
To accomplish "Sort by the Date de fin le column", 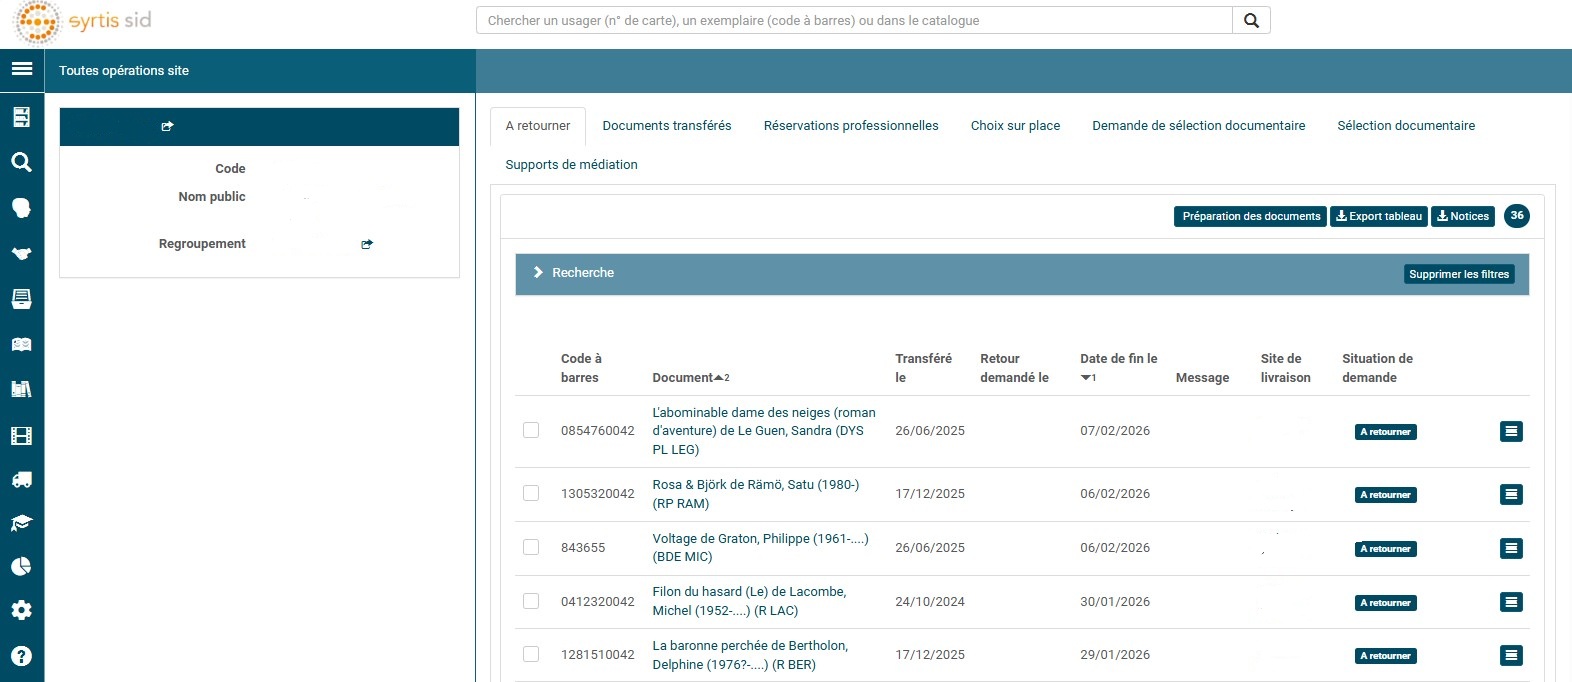I will [x=1118, y=367].
